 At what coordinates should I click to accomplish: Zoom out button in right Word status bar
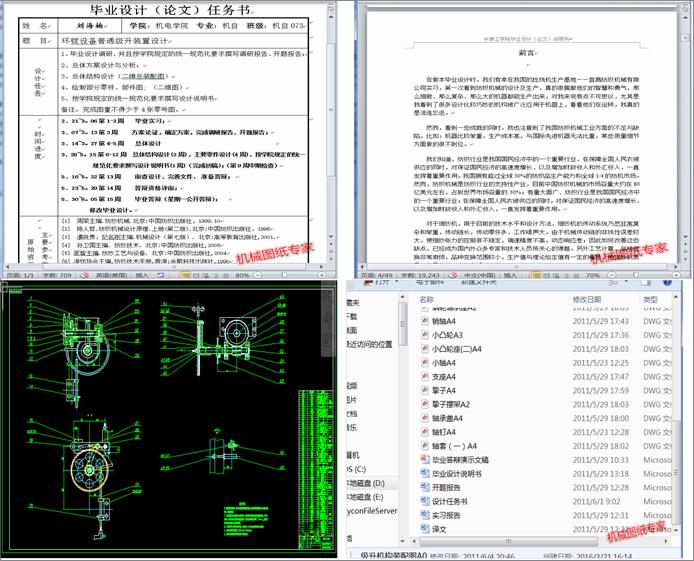click(x=611, y=275)
